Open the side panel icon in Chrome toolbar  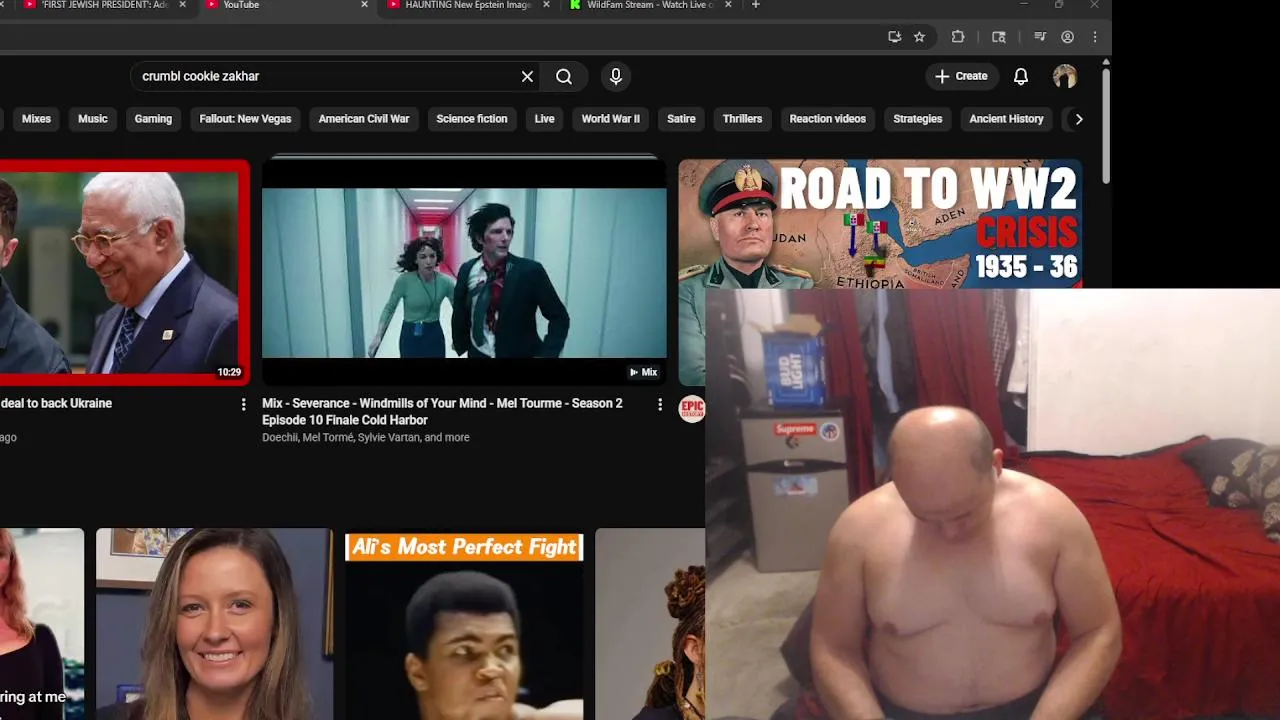(998, 37)
